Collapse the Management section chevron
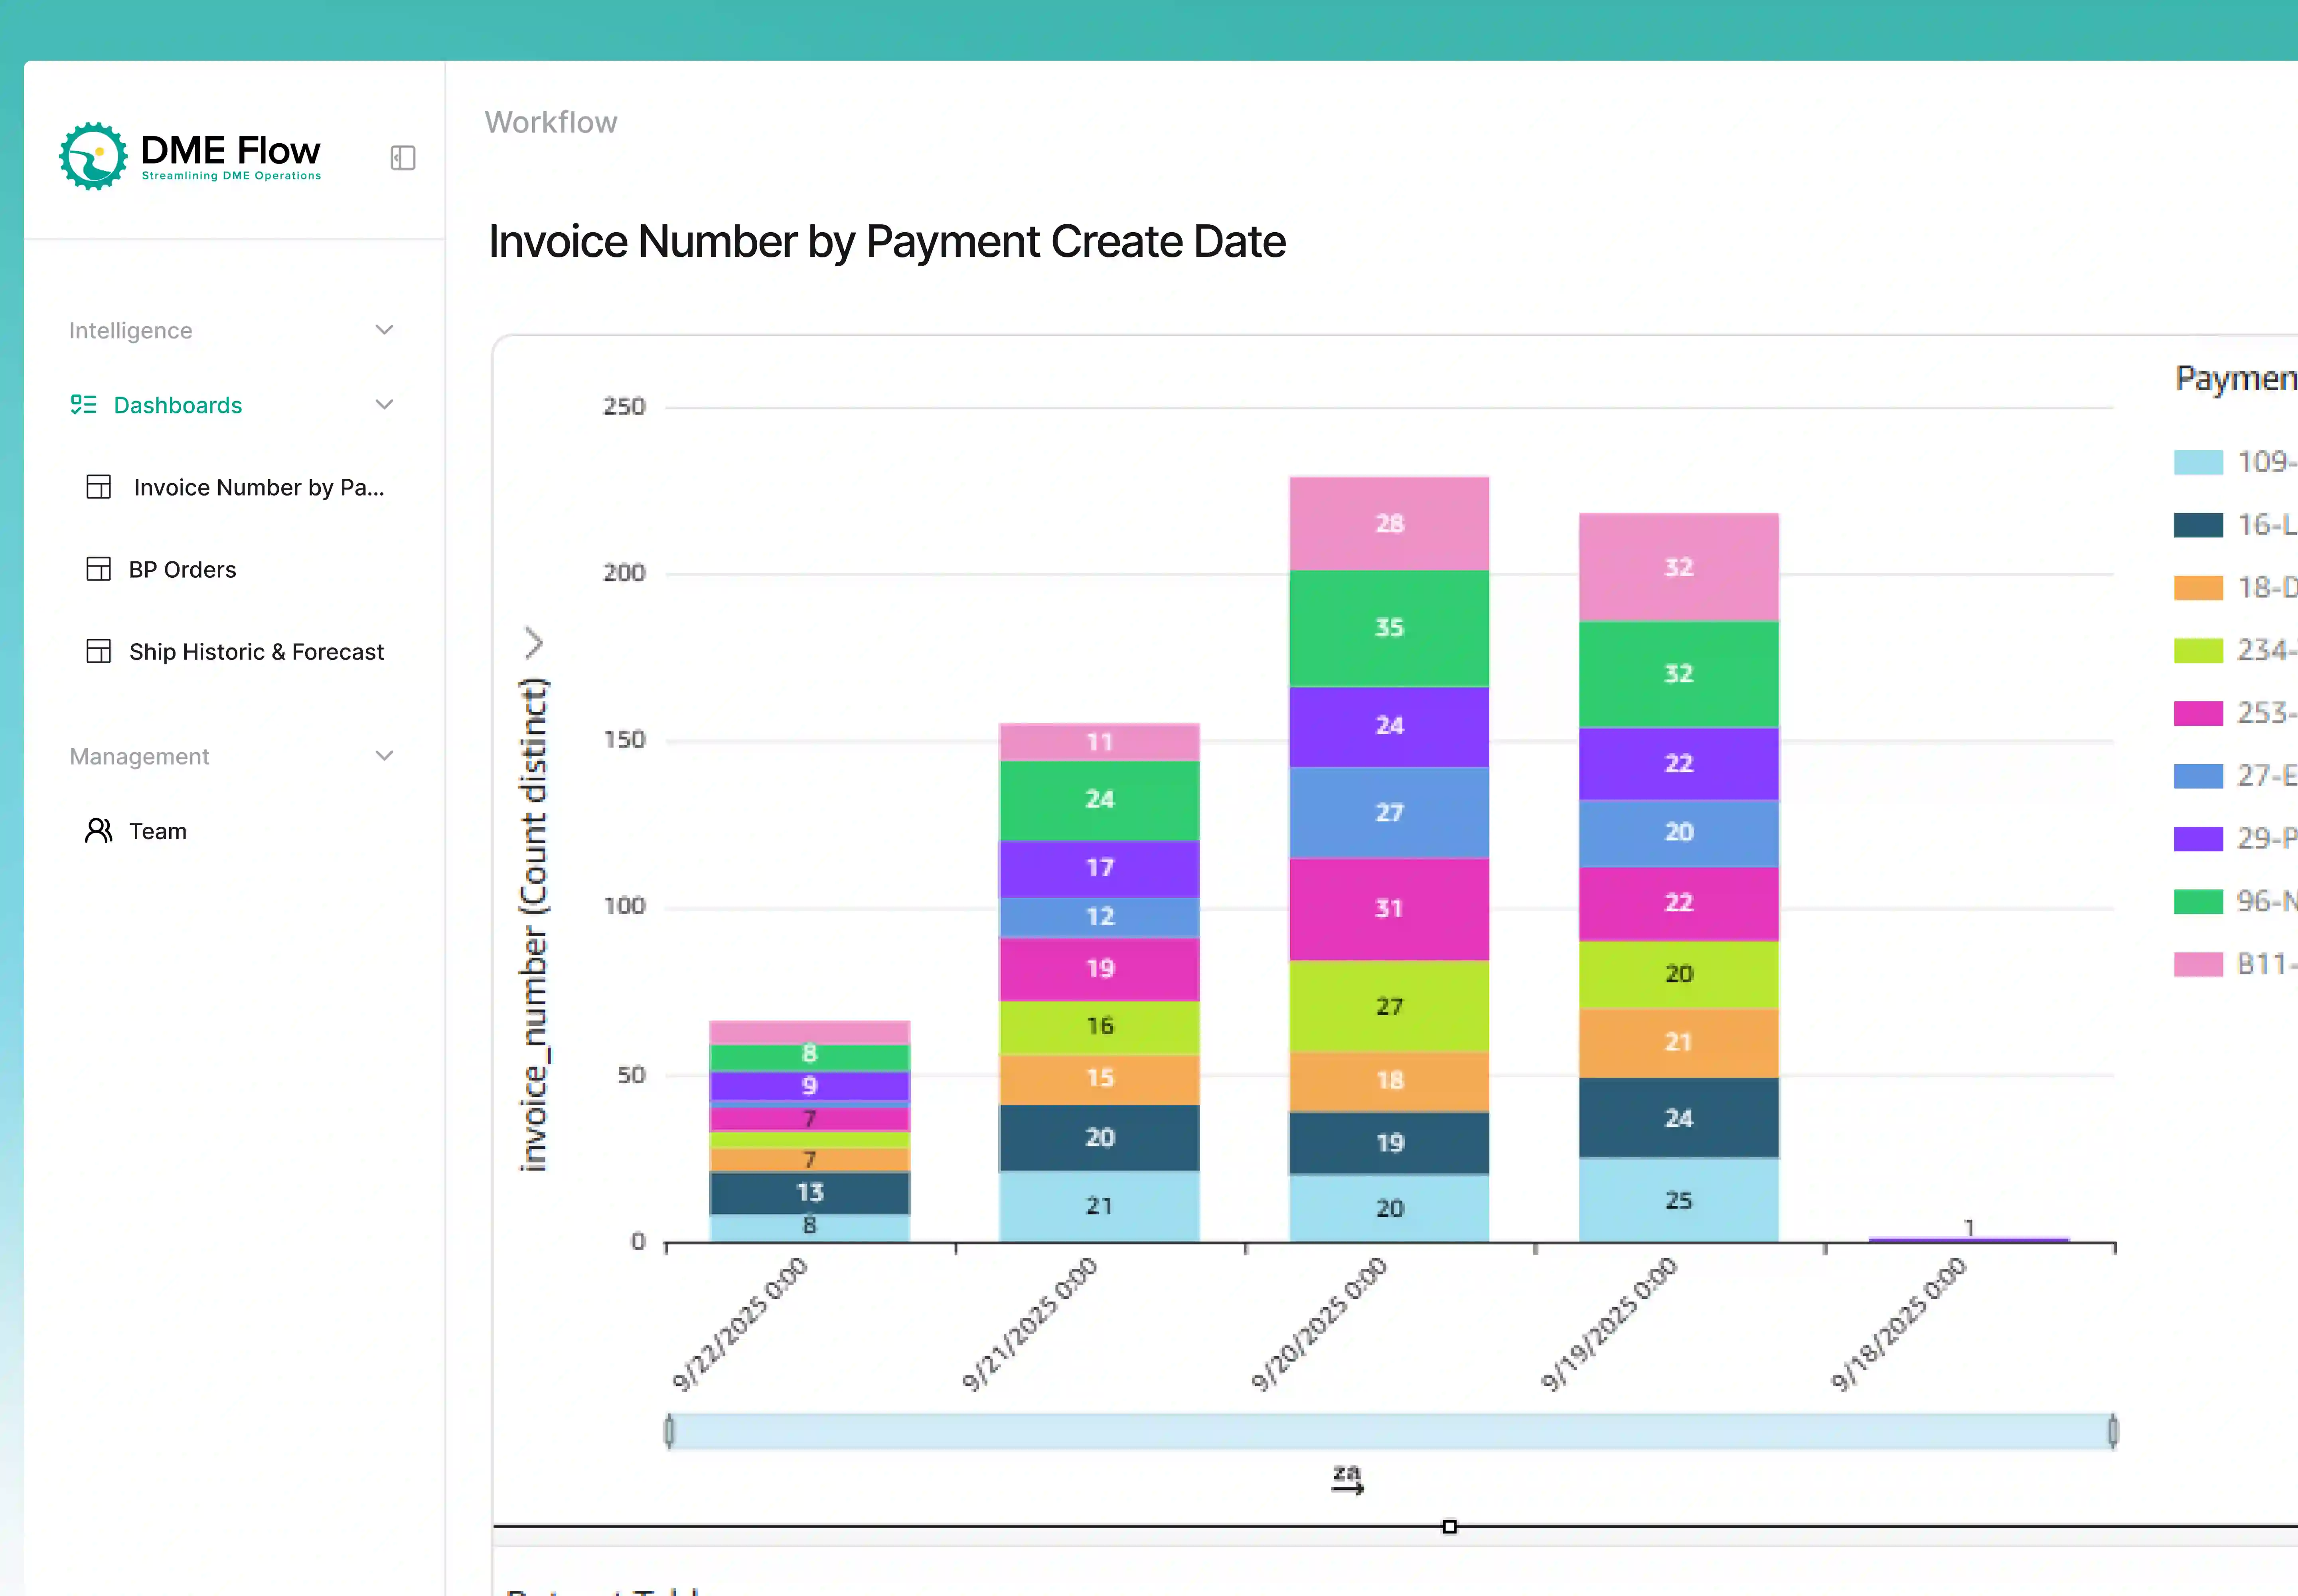The height and width of the screenshot is (1596, 2298). (384, 756)
